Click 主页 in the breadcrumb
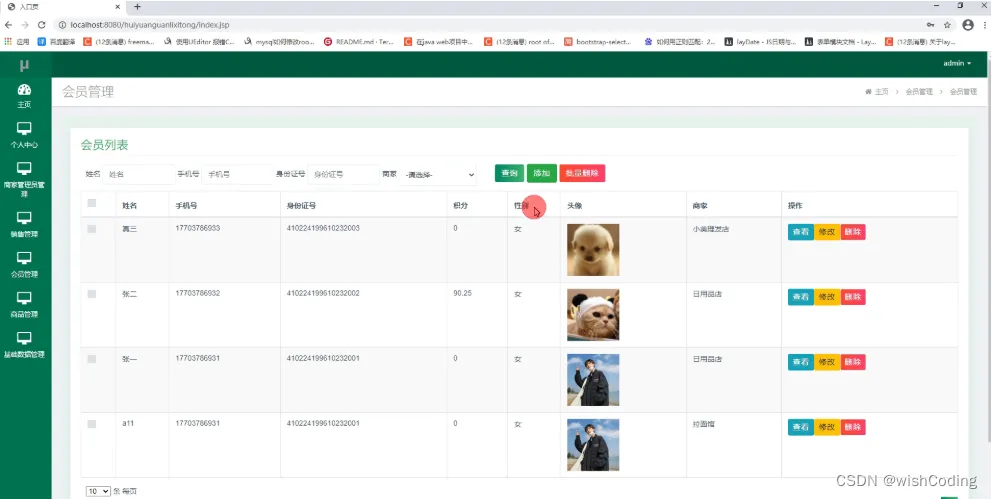This screenshot has height=499, width=992. point(881,92)
